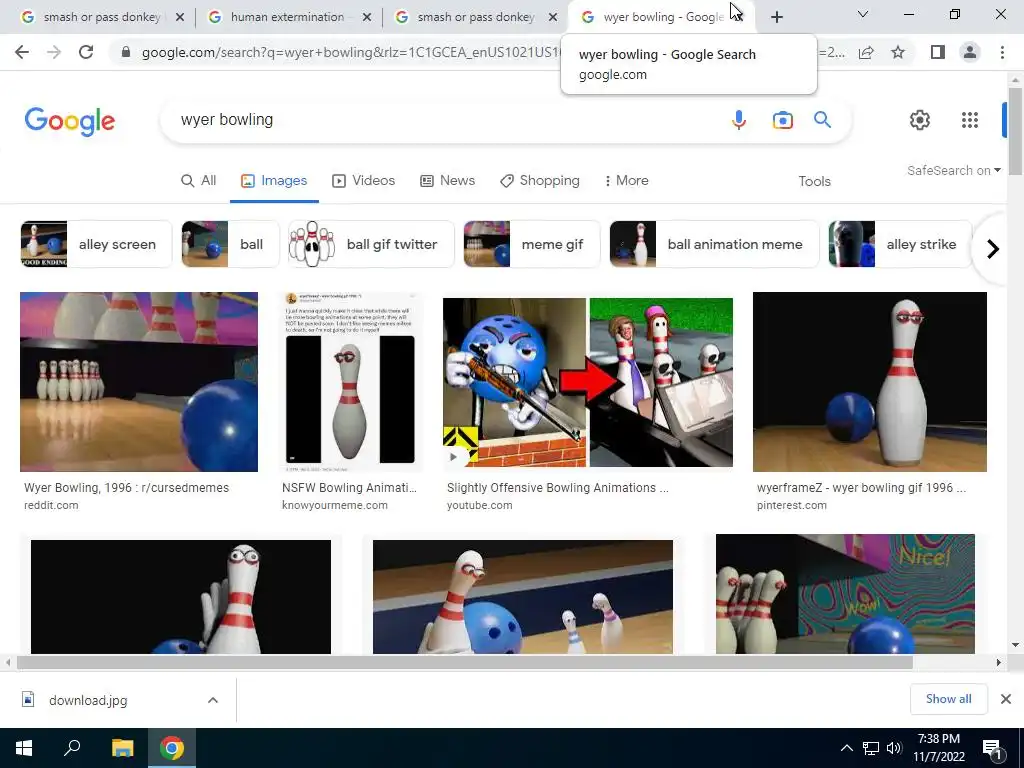Open File Explorer from taskbar
The width and height of the screenshot is (1024, 768).
122,748
